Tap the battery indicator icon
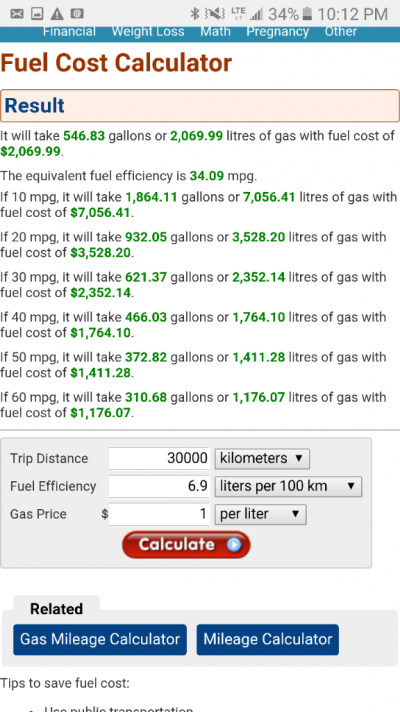 (x=307, y=14)
